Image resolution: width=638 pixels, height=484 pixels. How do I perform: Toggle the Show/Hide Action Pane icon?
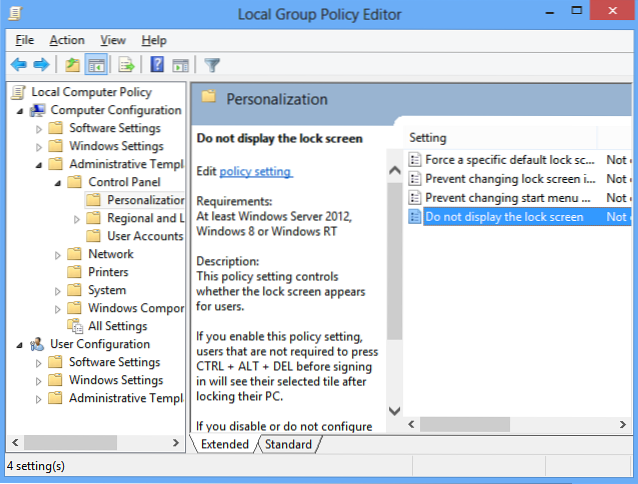point(180,65)
